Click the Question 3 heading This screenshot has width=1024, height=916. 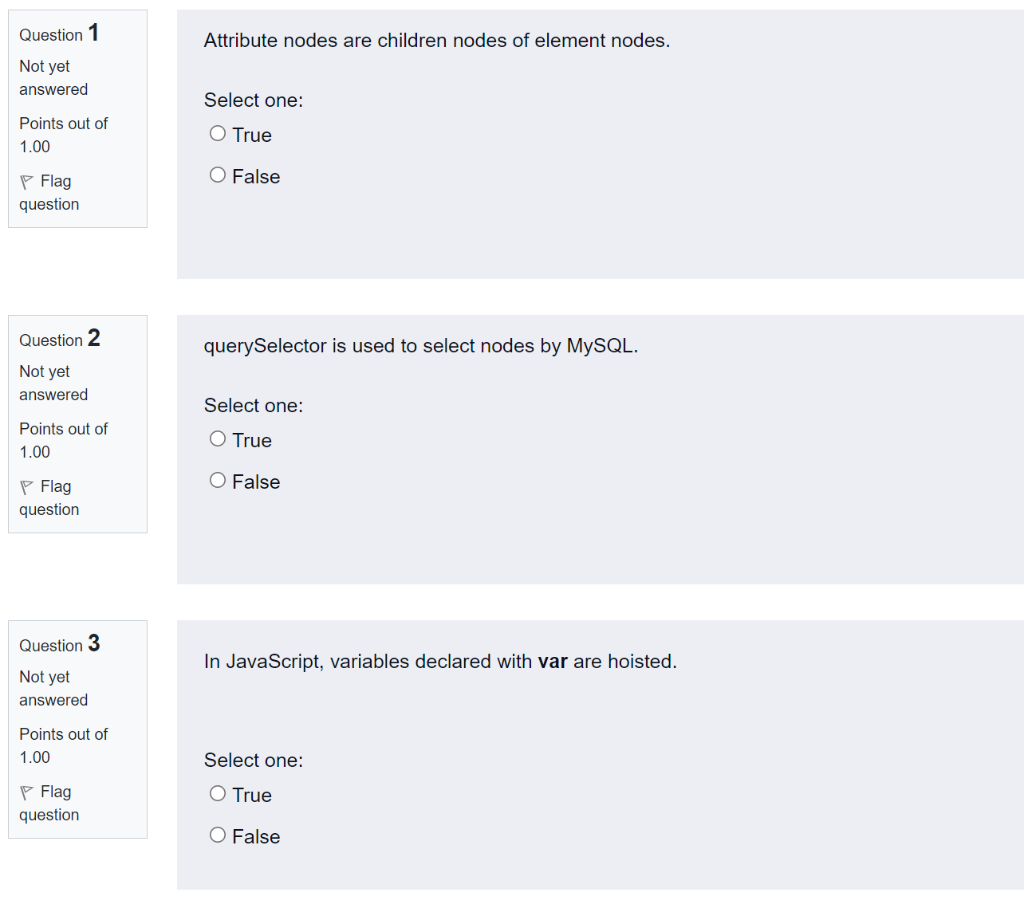click(x=59, y=645)
